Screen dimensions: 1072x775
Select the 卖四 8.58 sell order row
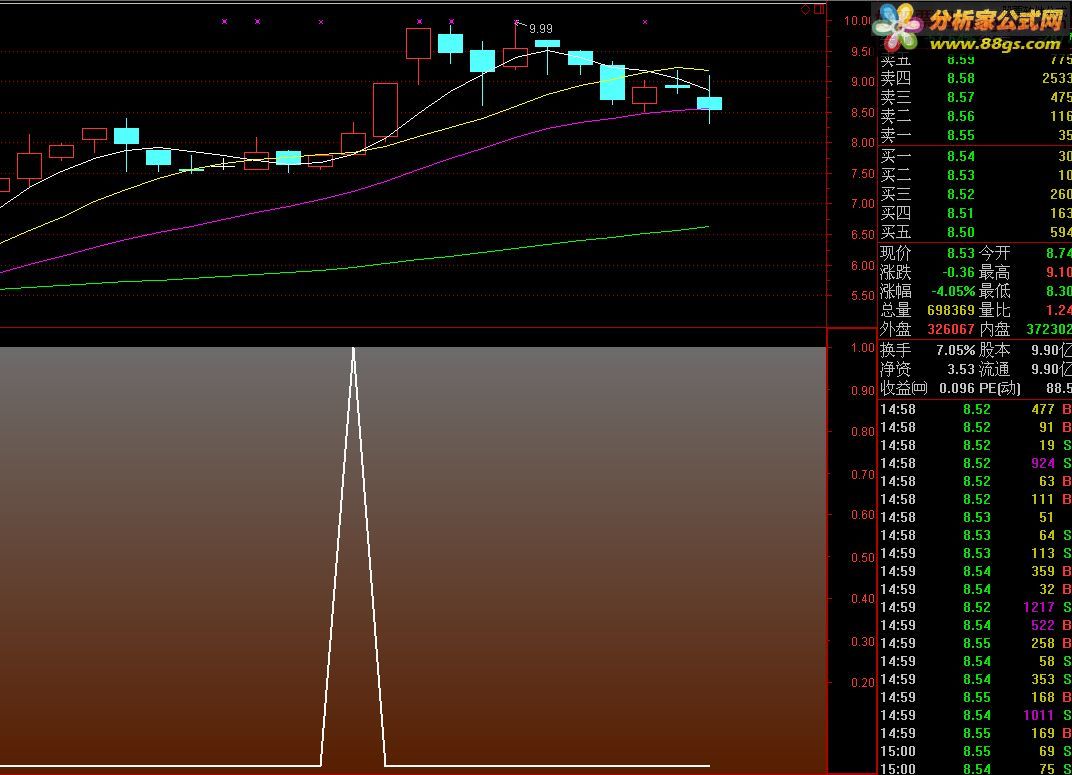coord(975,79)
